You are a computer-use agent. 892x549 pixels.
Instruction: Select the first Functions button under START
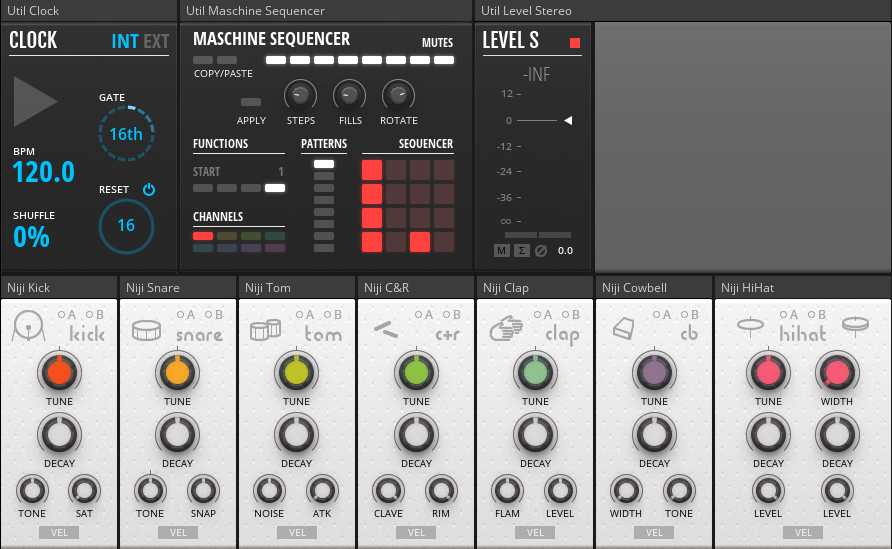click(x=203, y=188)
